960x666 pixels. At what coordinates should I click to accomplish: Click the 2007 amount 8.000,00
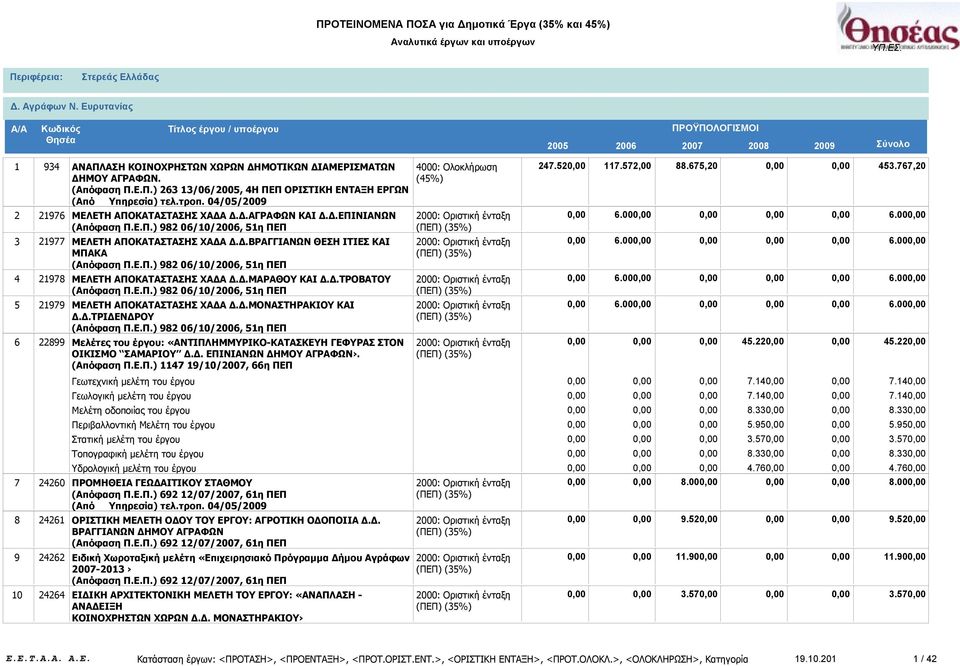699,482
